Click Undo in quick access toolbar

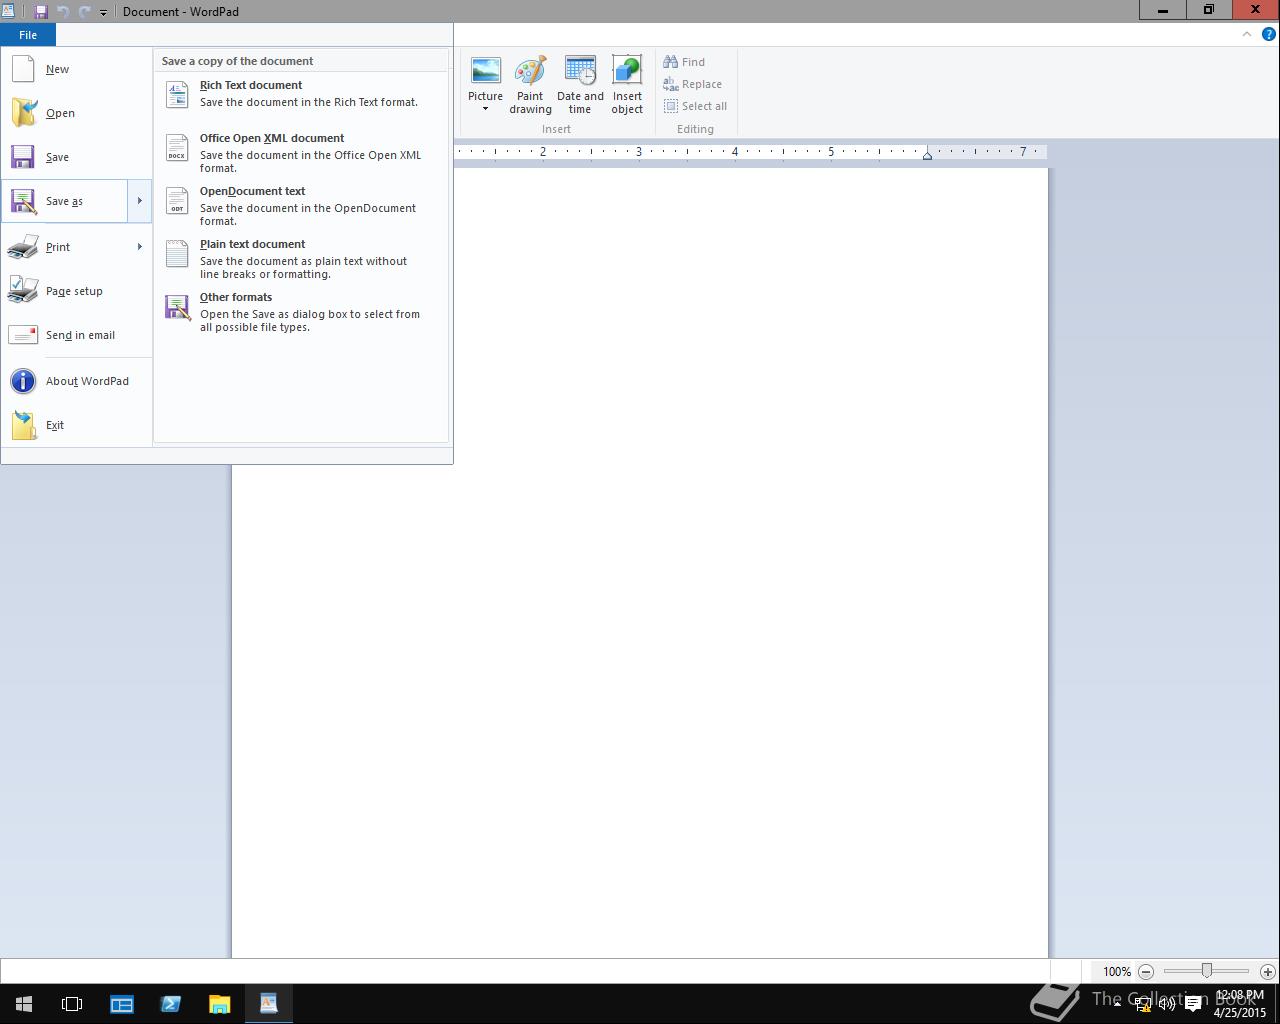pyautogui.click(x=63, y=12)
